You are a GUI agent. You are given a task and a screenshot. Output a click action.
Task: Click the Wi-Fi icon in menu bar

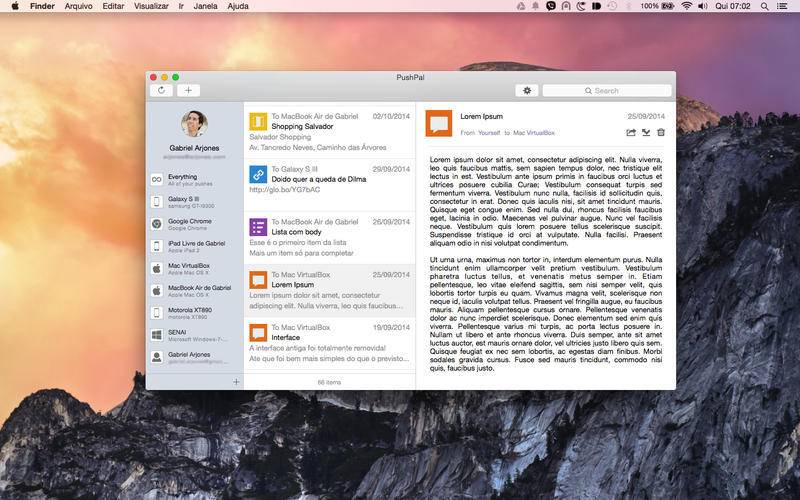(x=687, y=6)
